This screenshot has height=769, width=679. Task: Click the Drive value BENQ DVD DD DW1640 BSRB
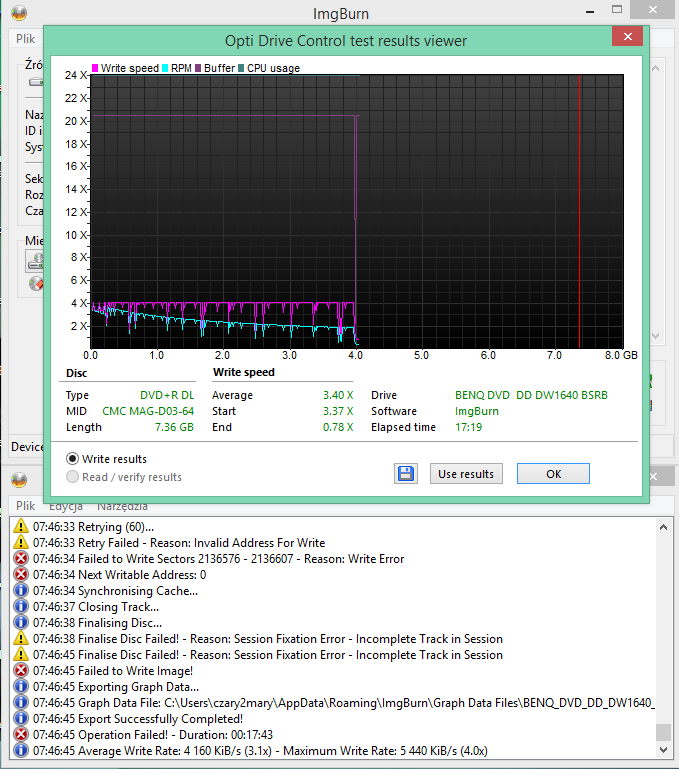[x=531, y=395]
